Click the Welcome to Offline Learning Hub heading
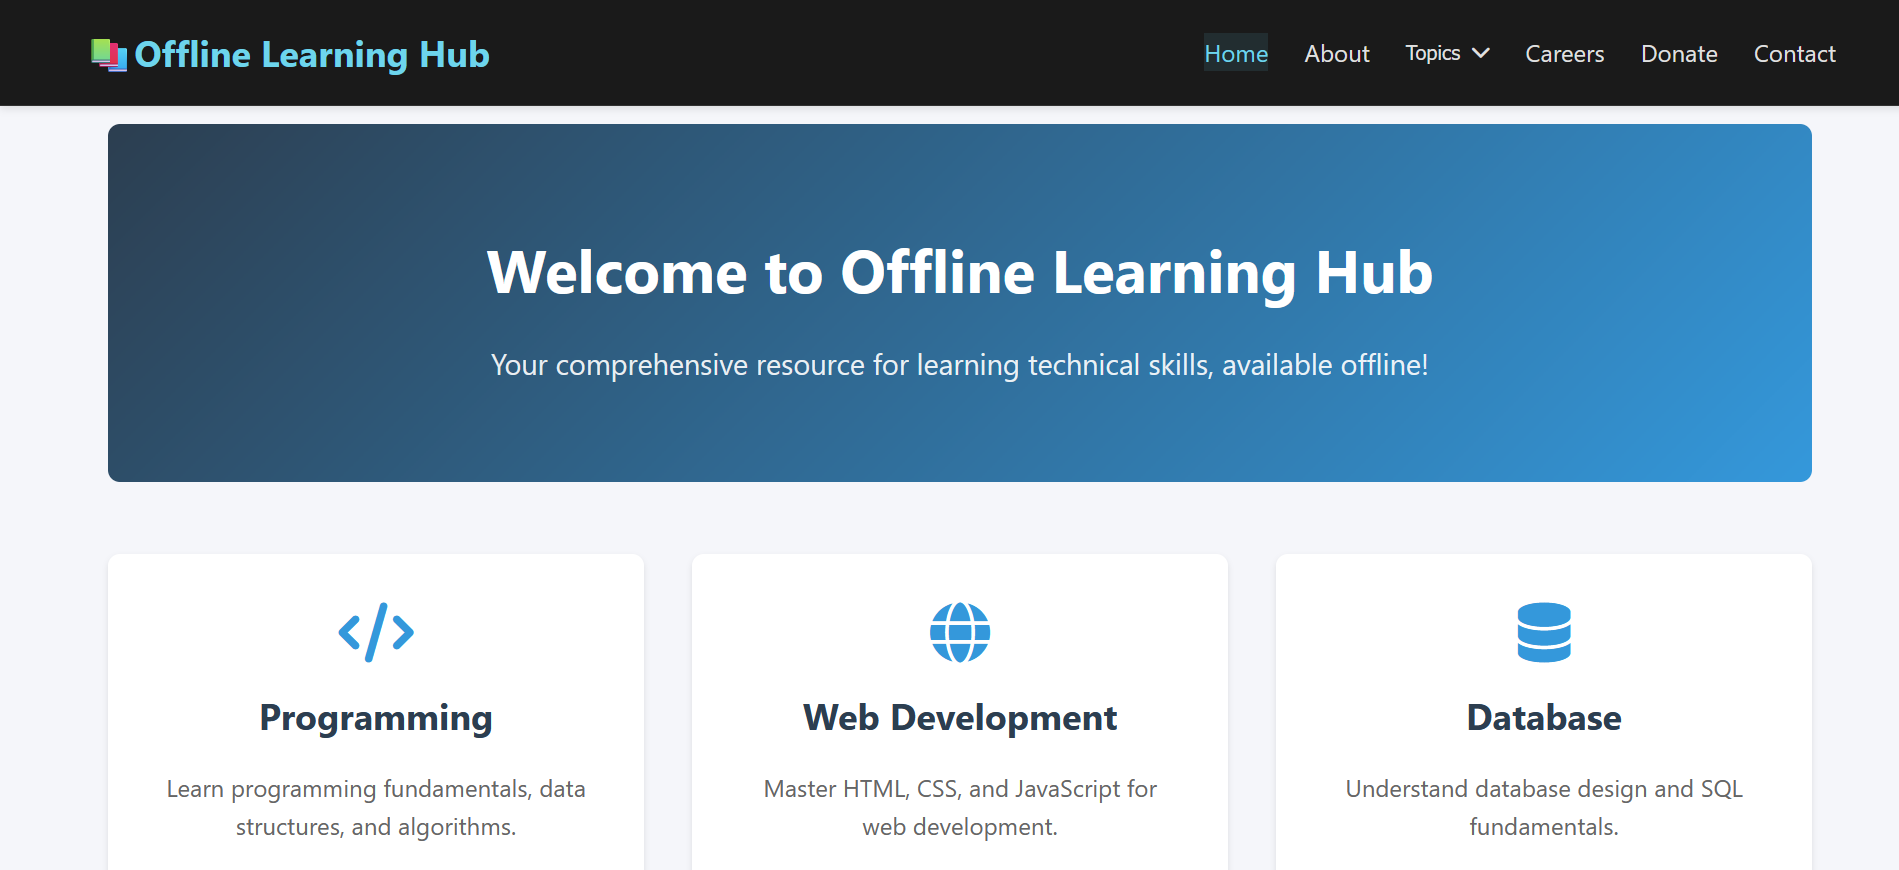The height and width of the screenshot is (870, 1899). 960,272
